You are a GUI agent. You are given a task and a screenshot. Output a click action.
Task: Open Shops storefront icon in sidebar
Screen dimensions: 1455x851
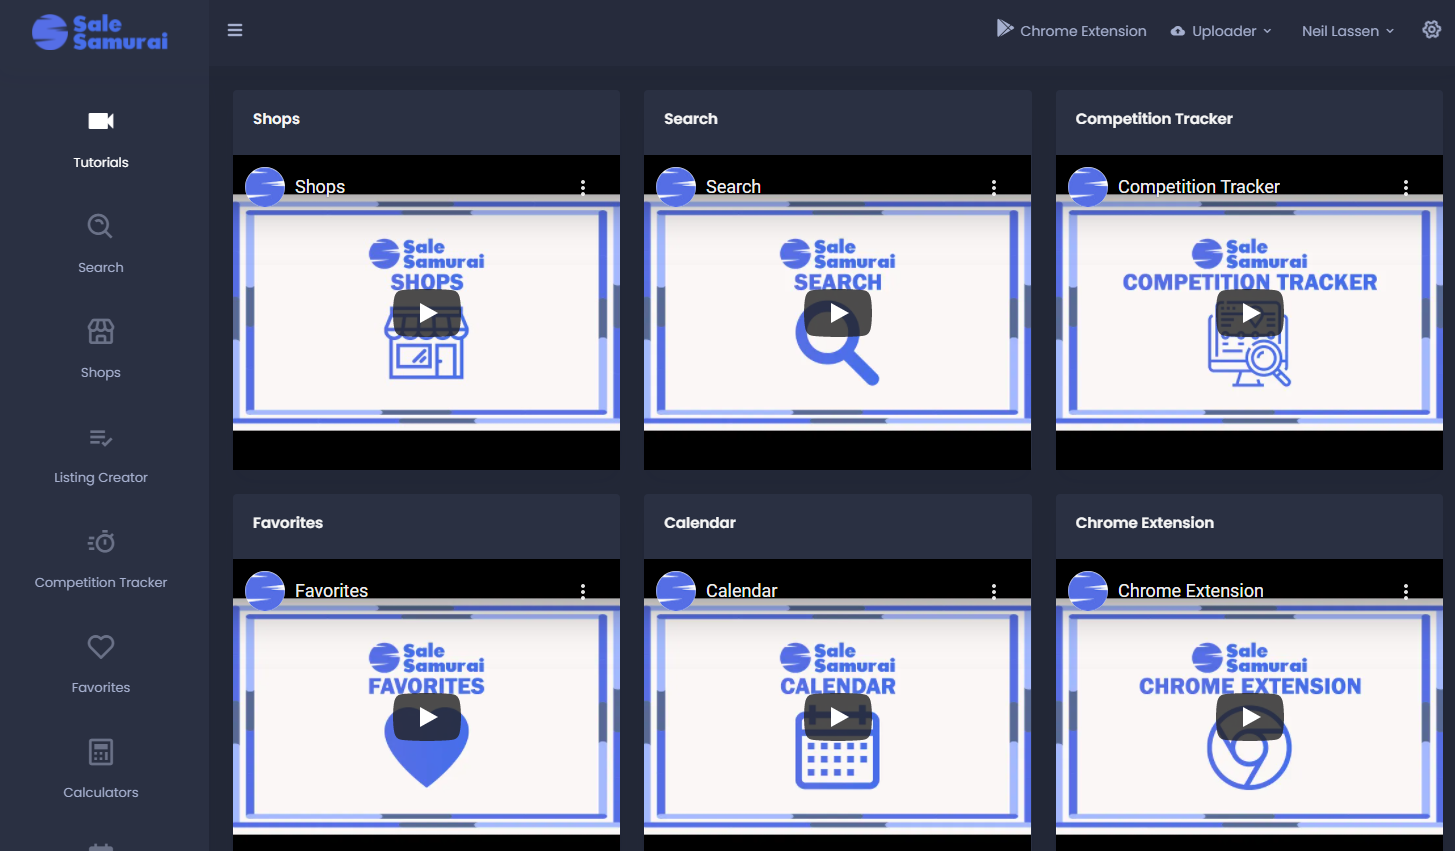(x=101, y=331)
